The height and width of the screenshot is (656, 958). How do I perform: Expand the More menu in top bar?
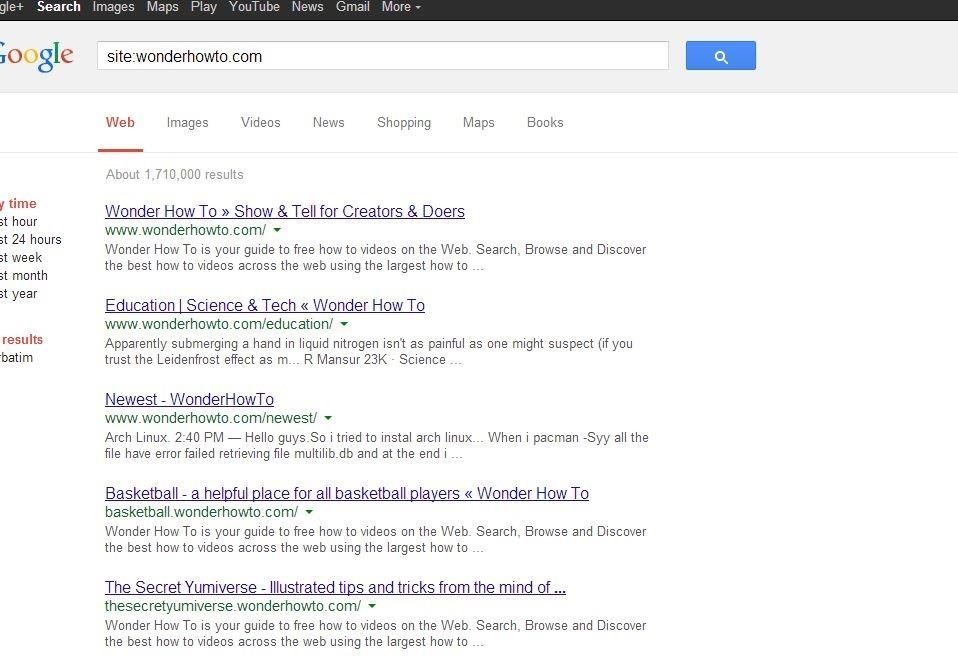401,7
